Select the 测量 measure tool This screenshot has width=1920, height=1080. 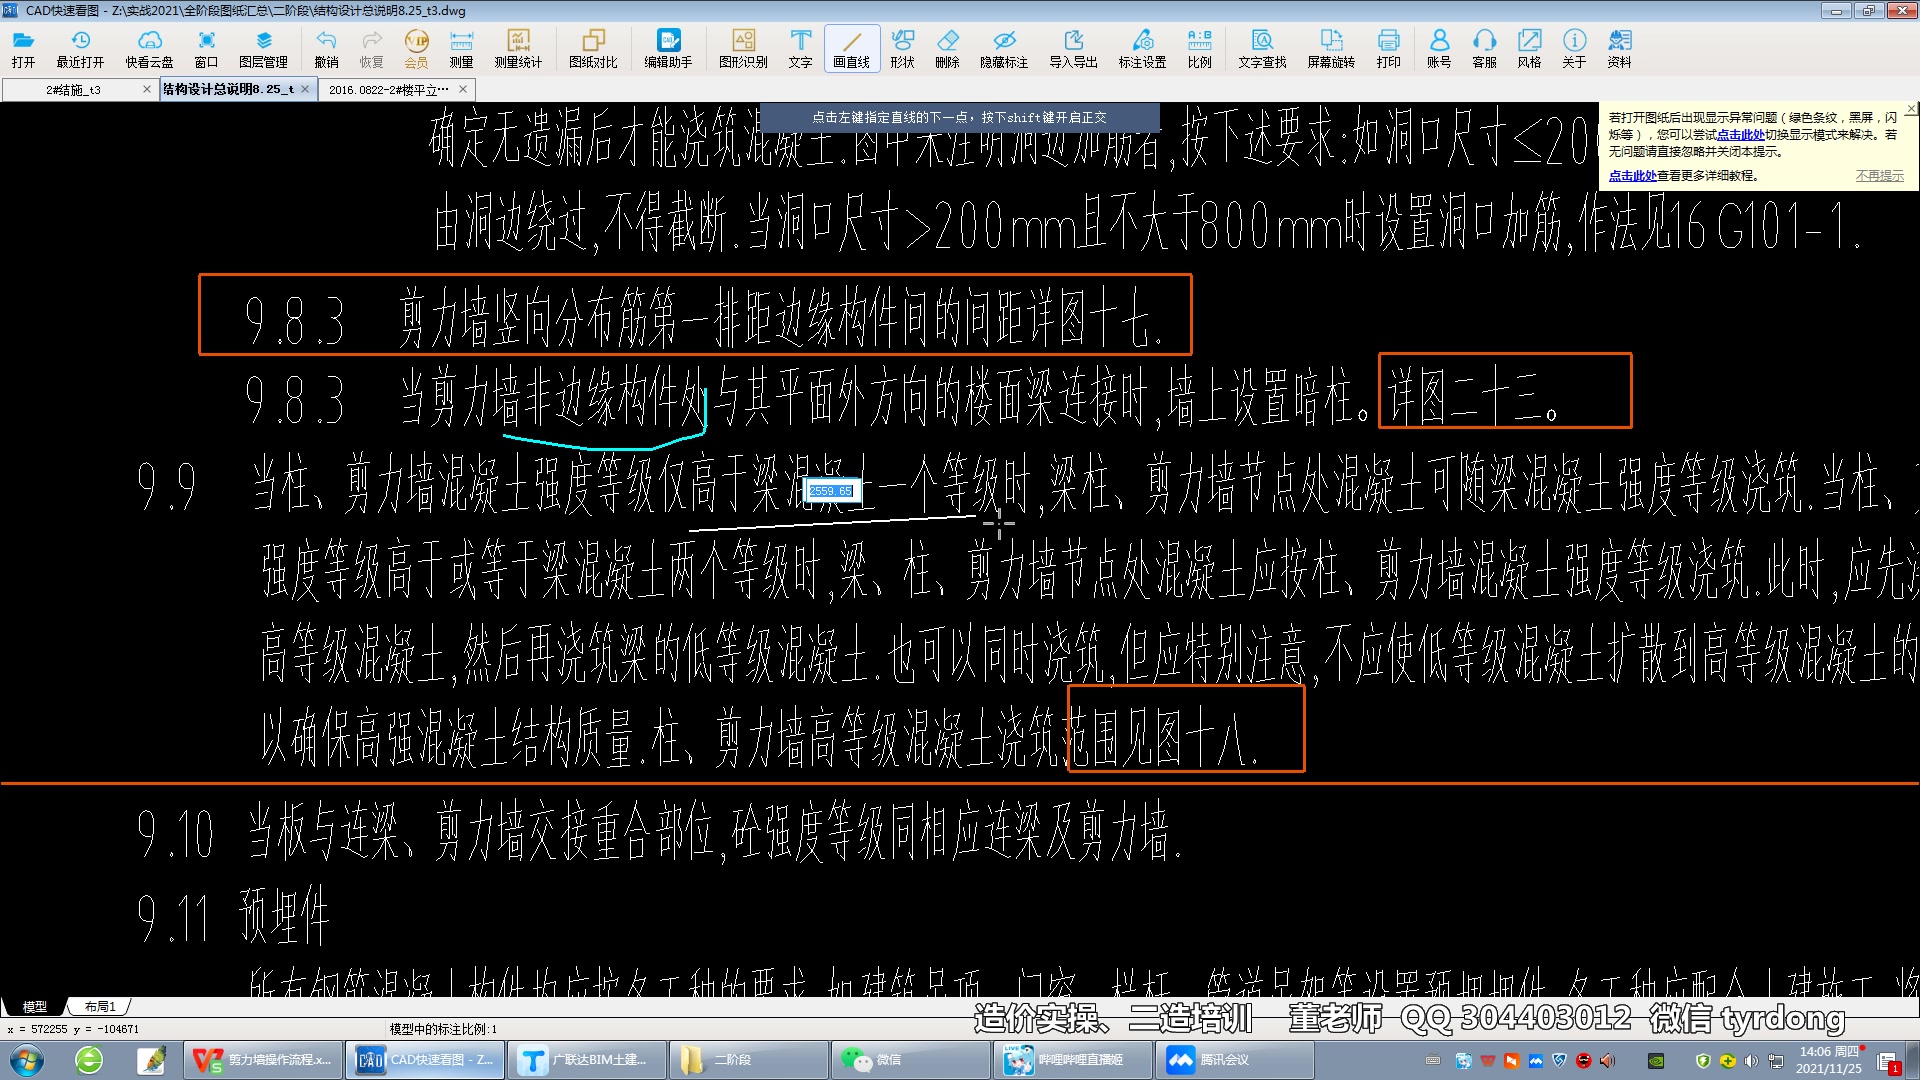(x=461, y=48)
